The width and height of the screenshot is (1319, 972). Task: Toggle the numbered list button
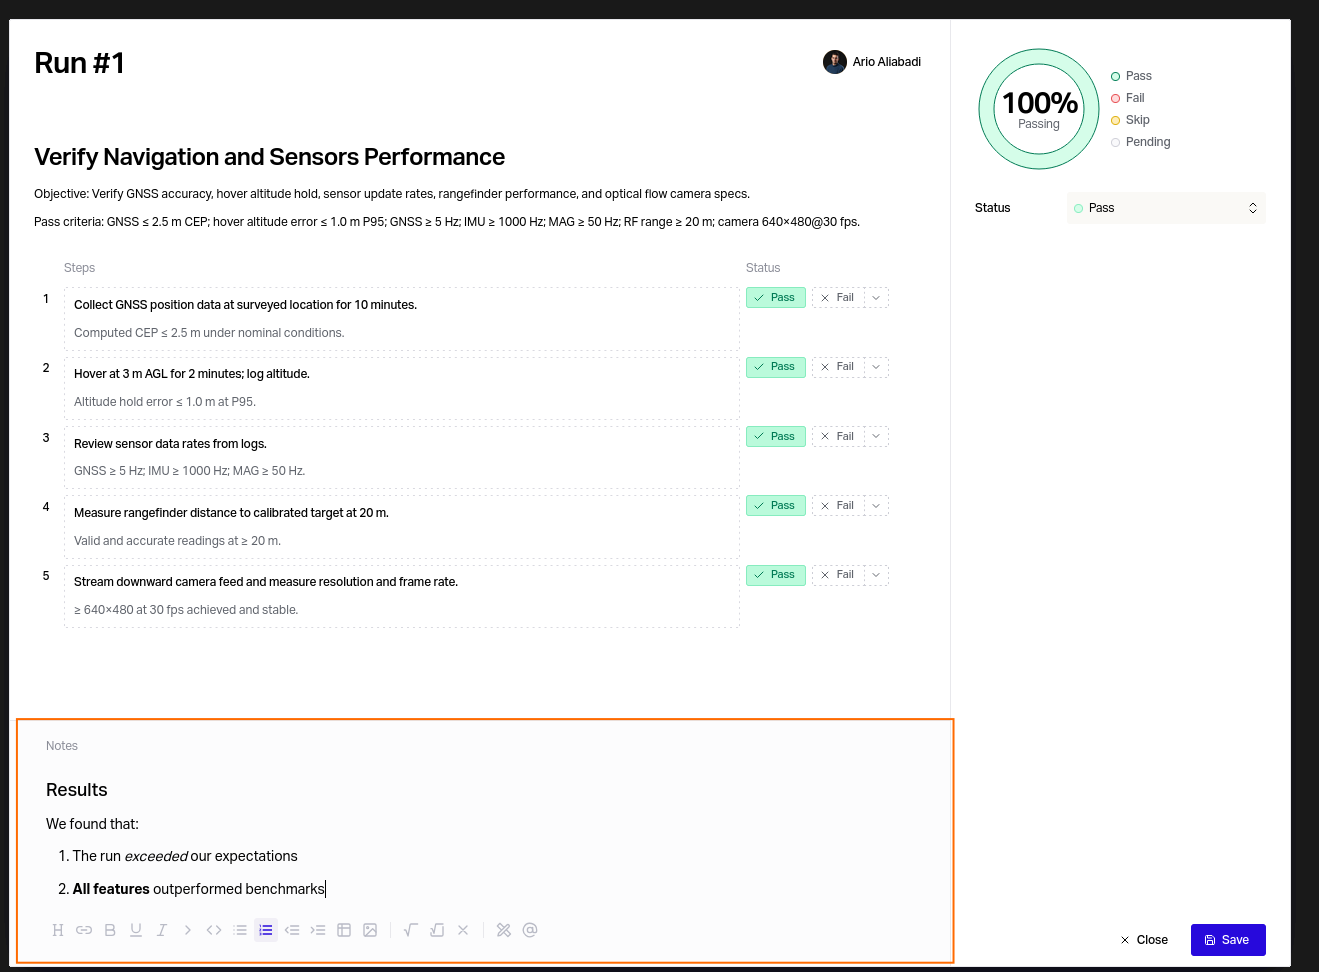[x=266, y=930]
